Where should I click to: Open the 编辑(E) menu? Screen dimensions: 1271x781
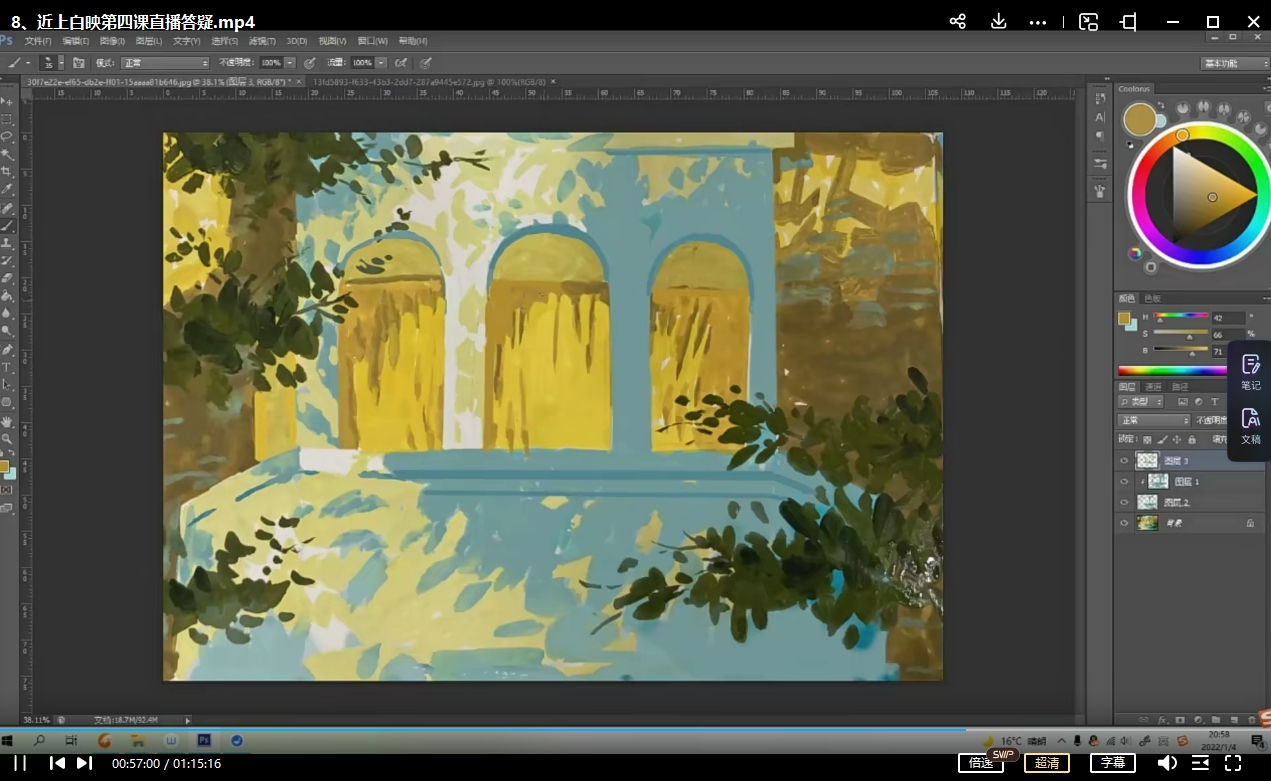point(76,41)
